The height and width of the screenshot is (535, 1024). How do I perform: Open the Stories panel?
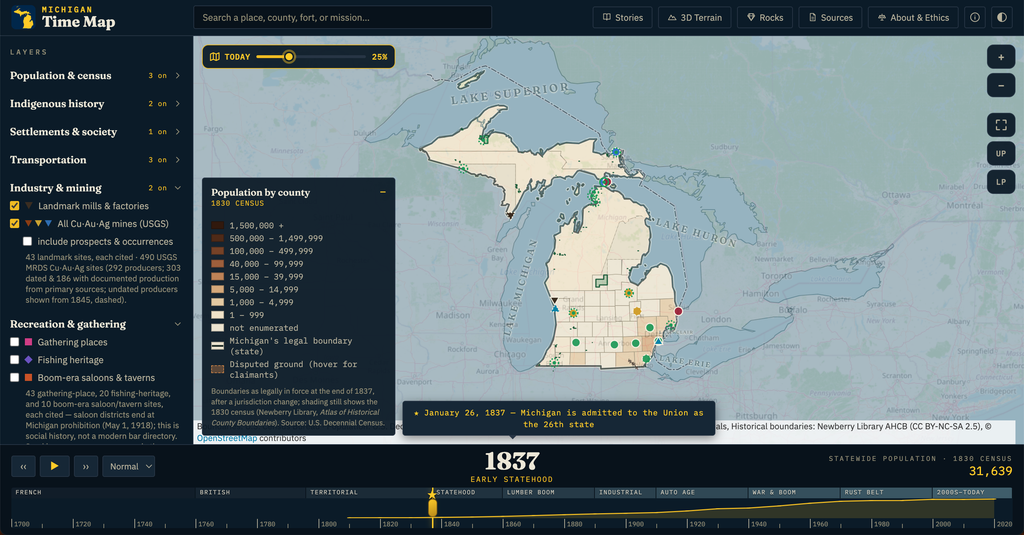click(623, 18)
